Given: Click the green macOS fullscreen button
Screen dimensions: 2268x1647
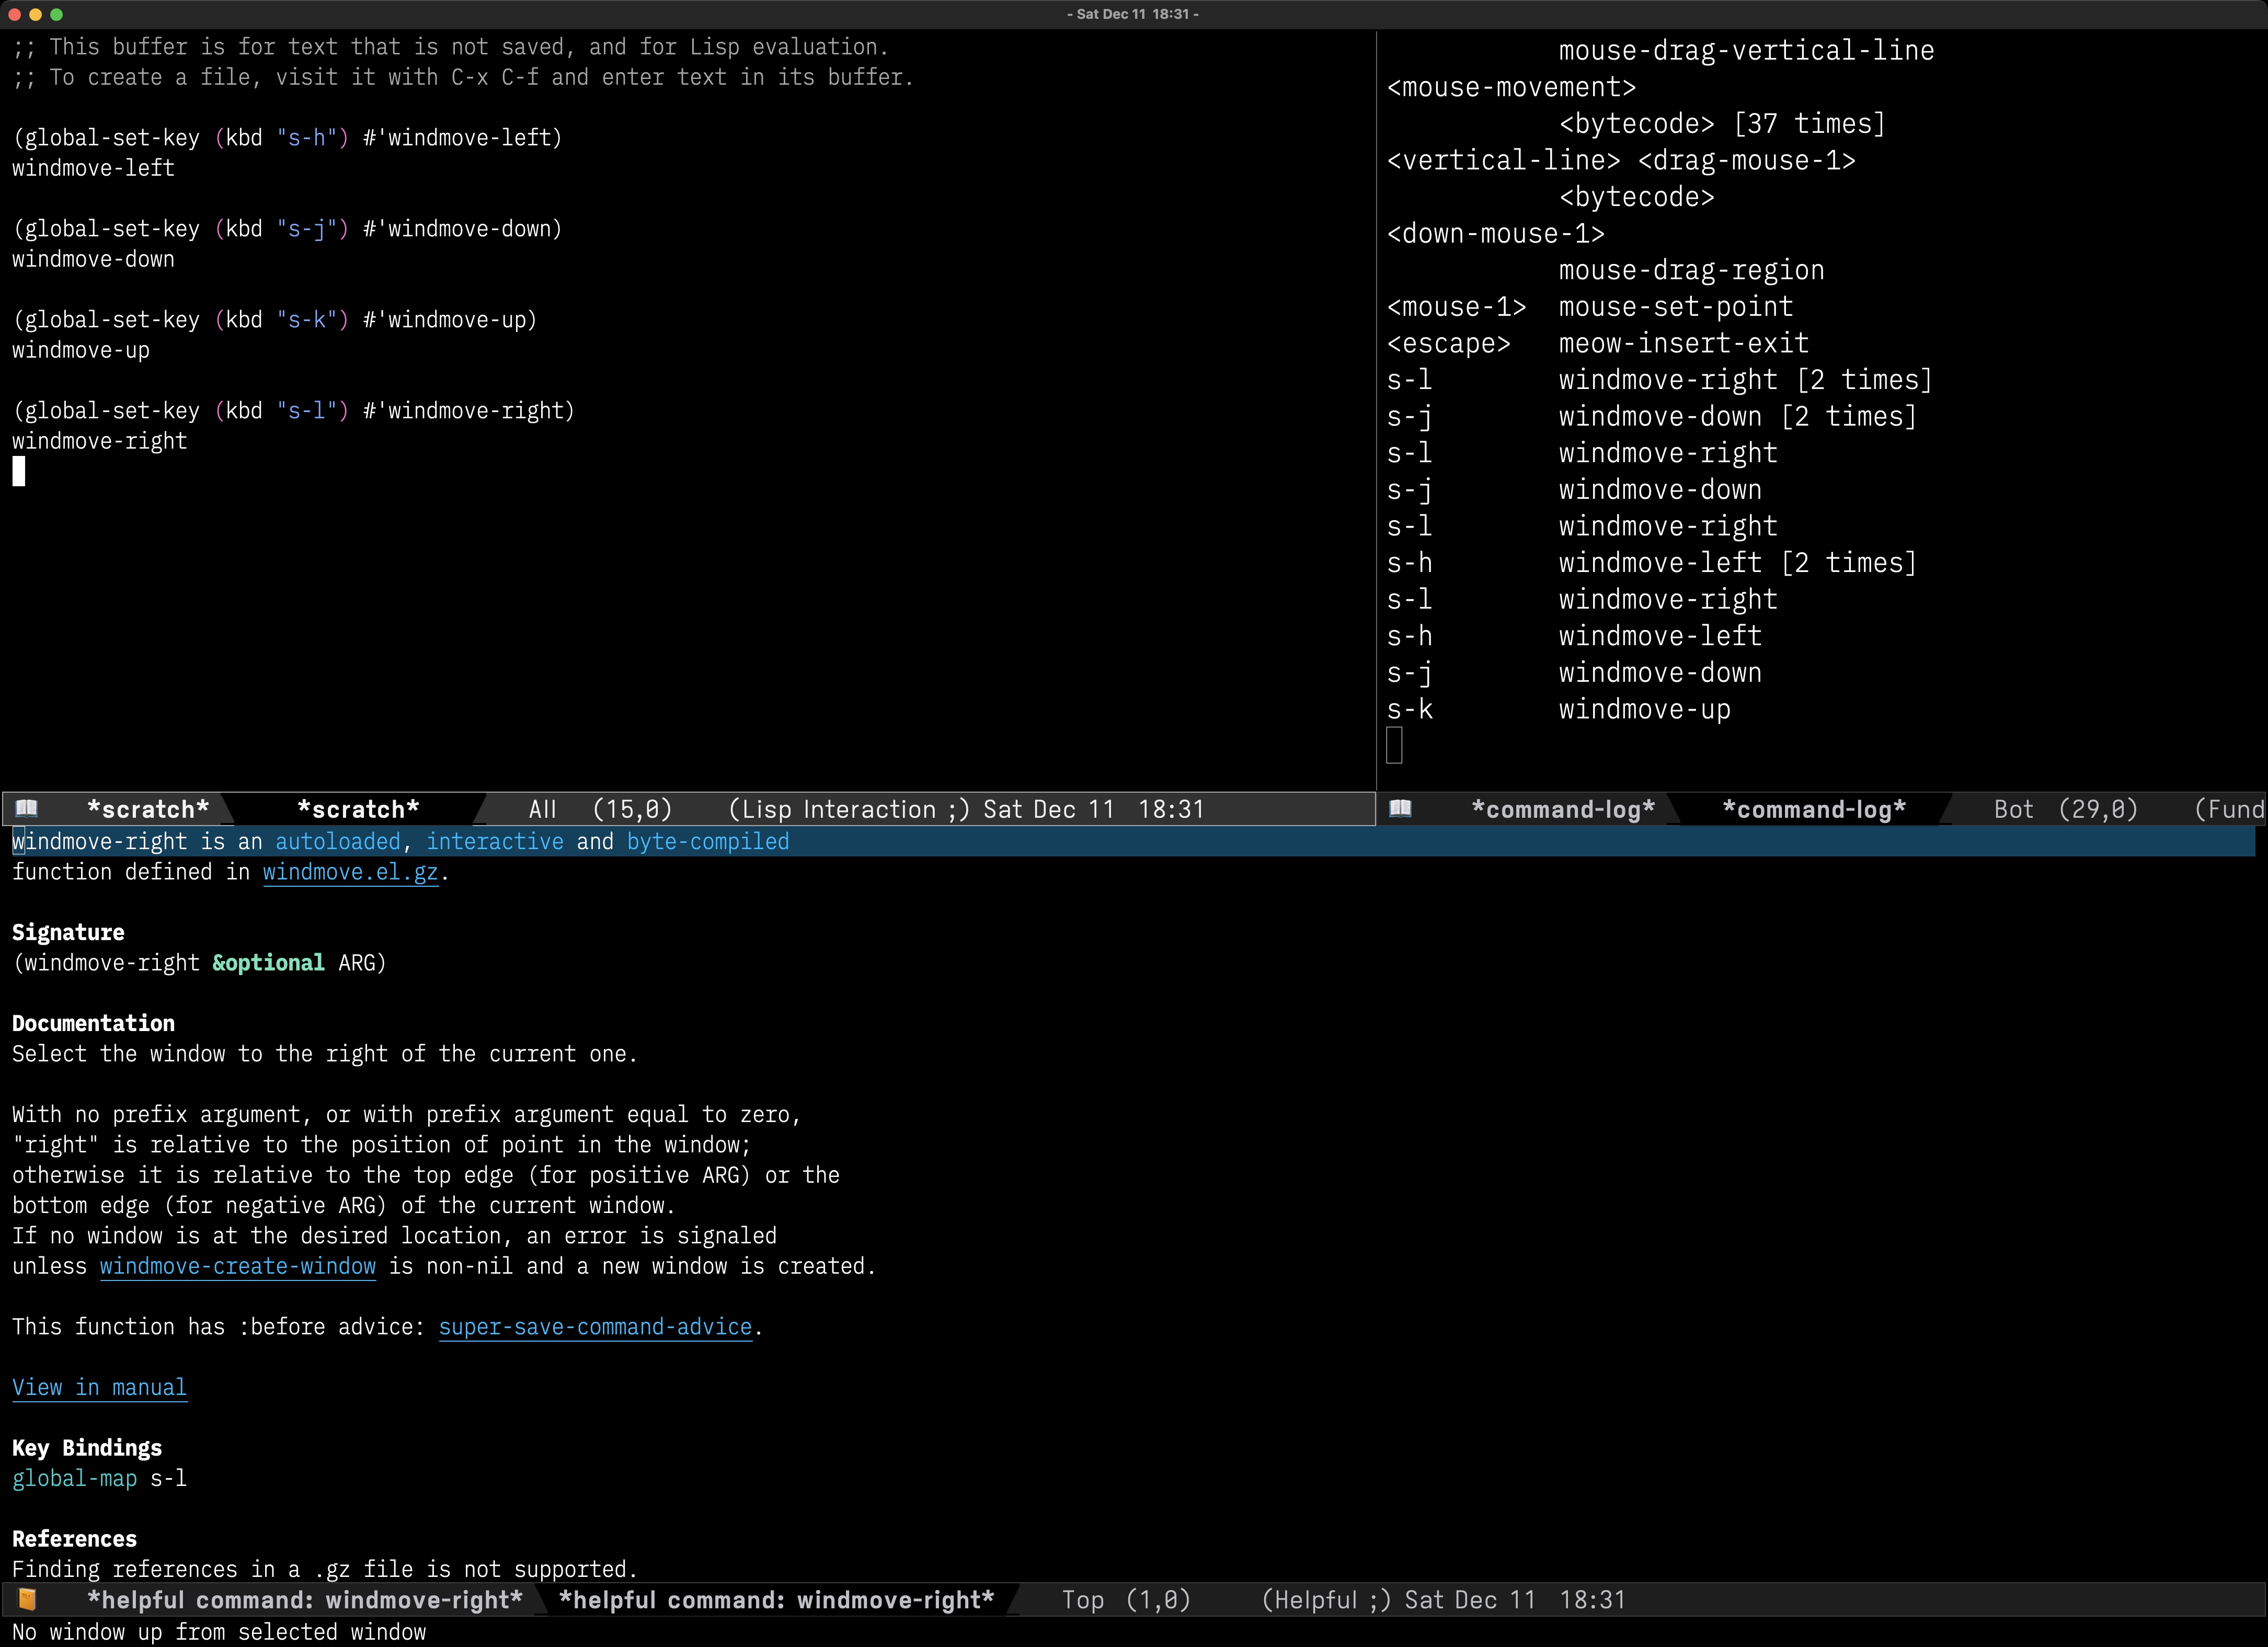Looking at the screenshot, I should [x=56, y=14].
